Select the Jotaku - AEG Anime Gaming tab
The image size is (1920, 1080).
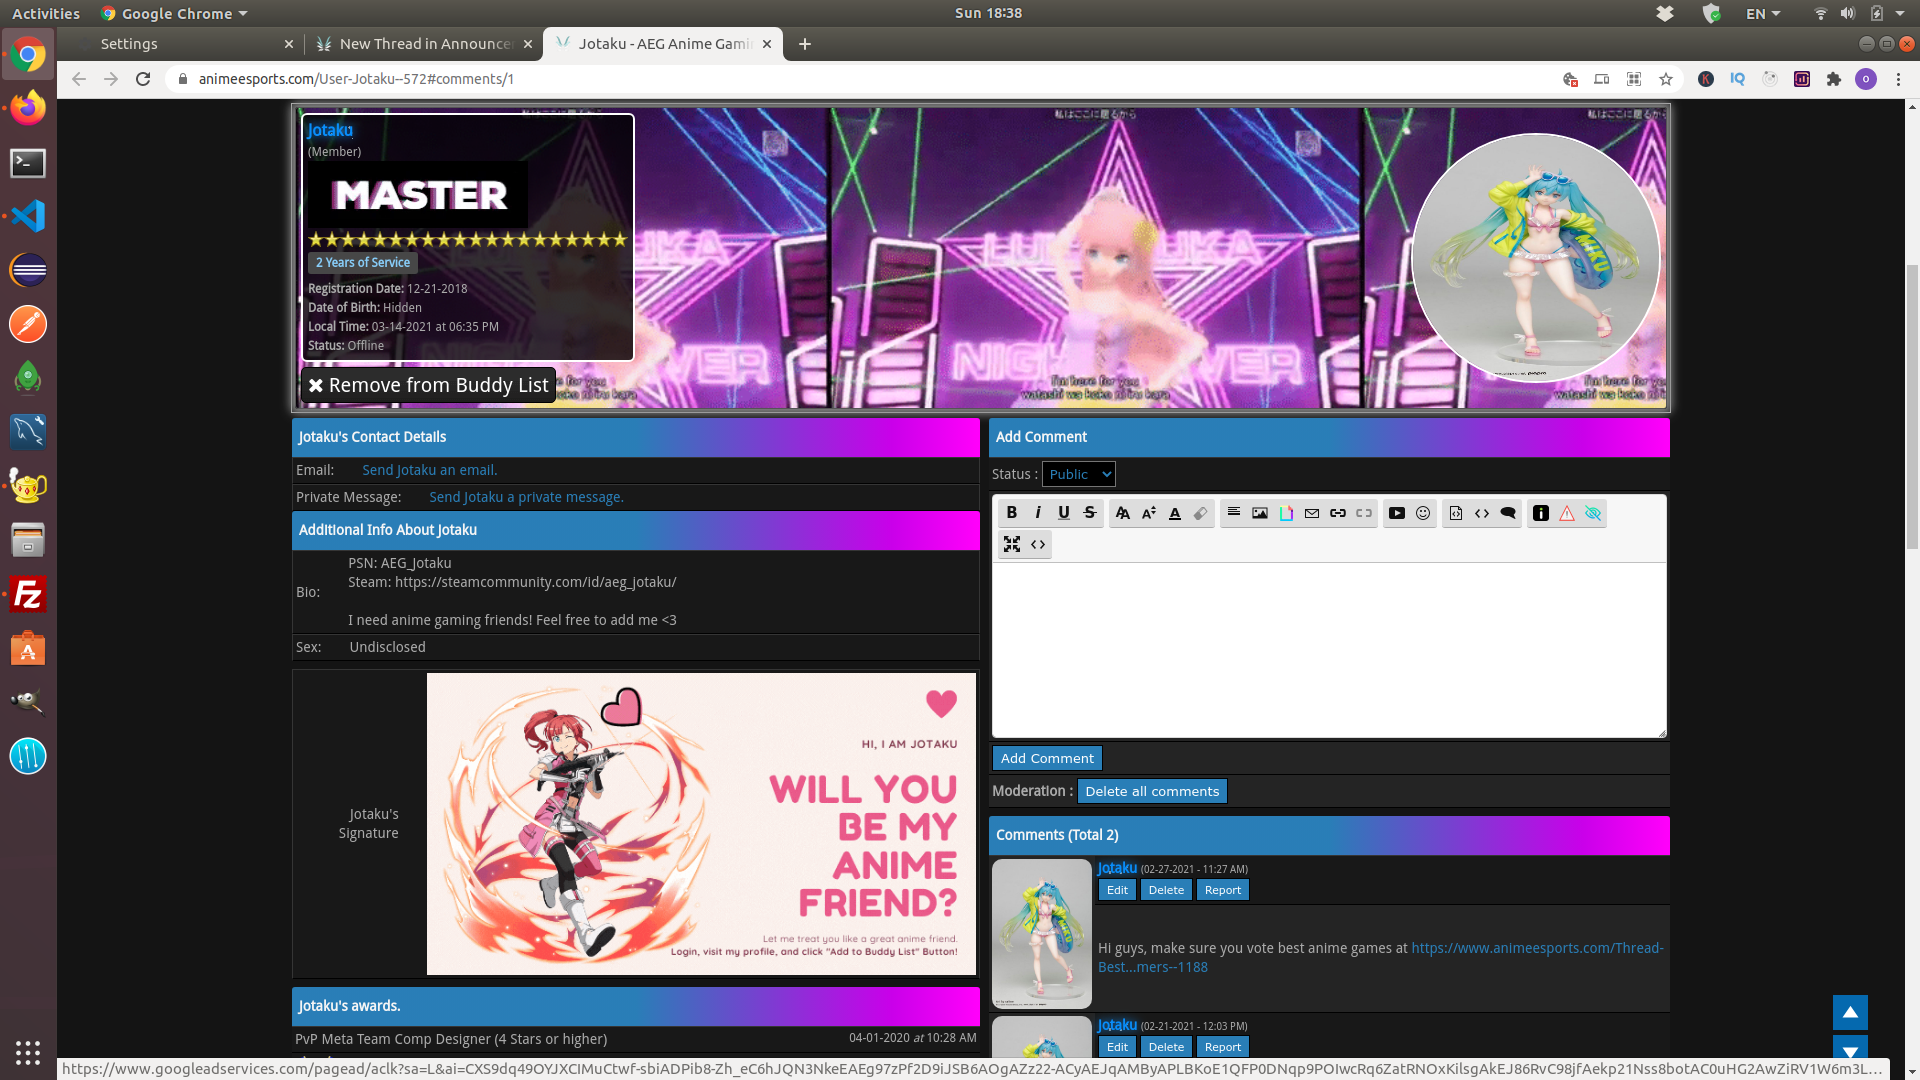[665, 44]
